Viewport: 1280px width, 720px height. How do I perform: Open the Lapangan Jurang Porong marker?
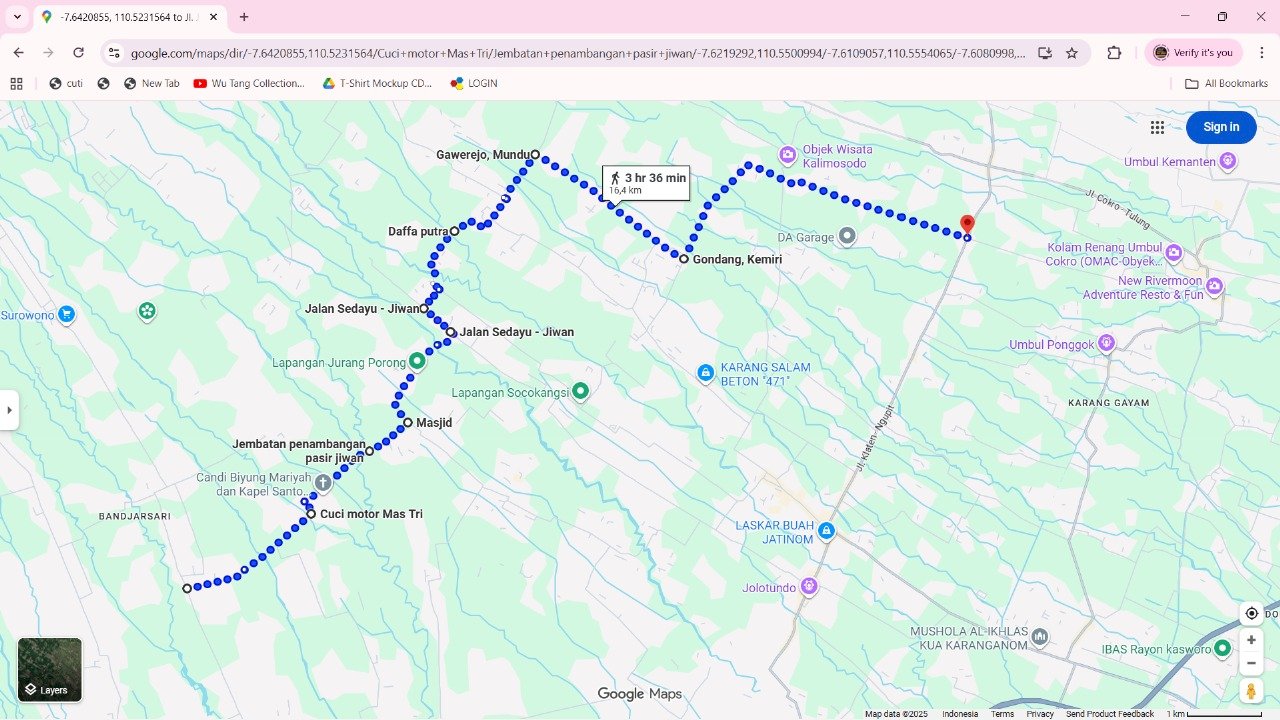coord(417,361)
